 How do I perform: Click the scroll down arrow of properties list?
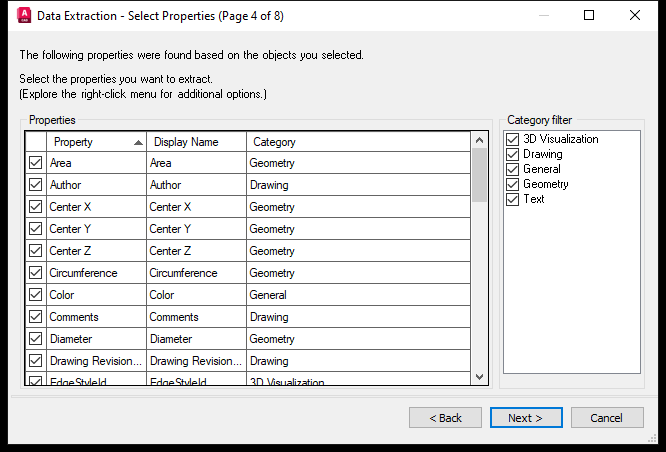pyautogui.click(x=480, y=377)
